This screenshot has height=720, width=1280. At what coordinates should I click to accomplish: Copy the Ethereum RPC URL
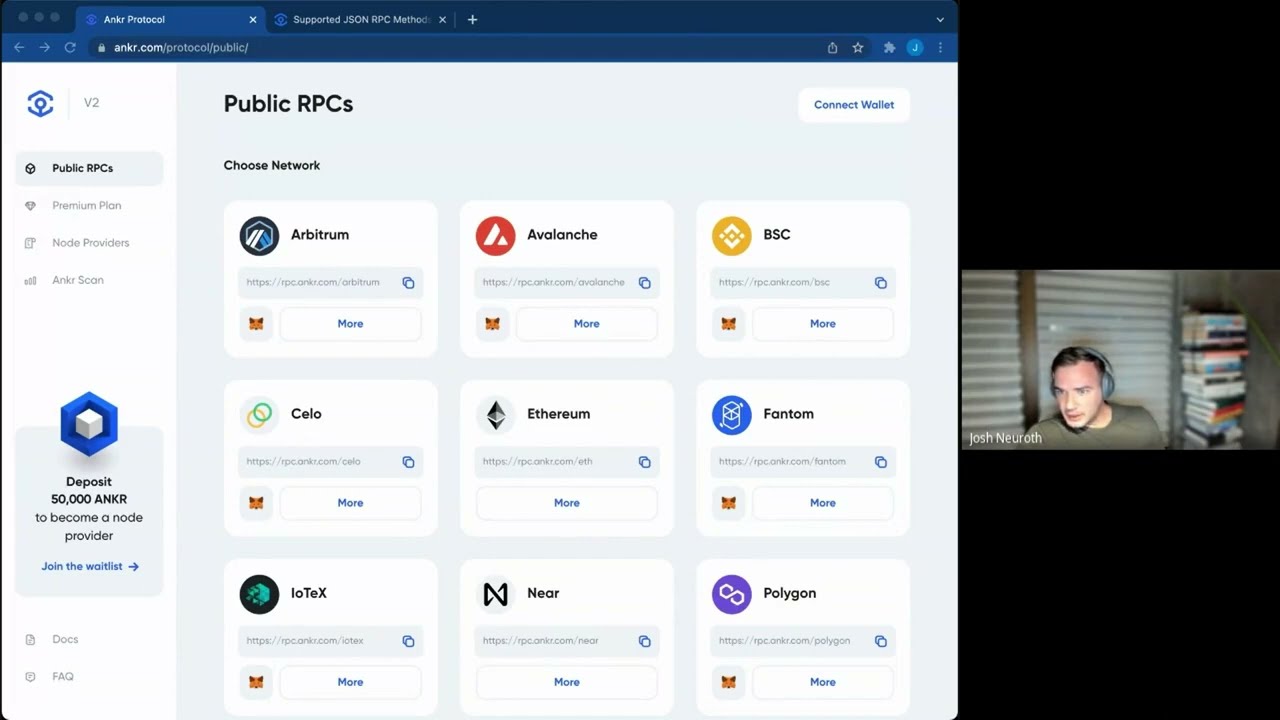coord(644,462)
